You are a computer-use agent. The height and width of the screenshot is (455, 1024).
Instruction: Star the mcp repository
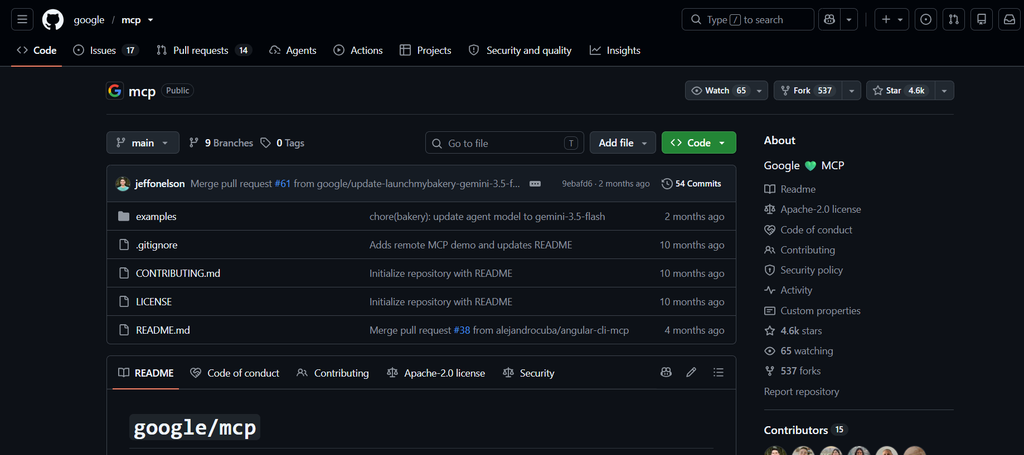(x=901, y=91)
